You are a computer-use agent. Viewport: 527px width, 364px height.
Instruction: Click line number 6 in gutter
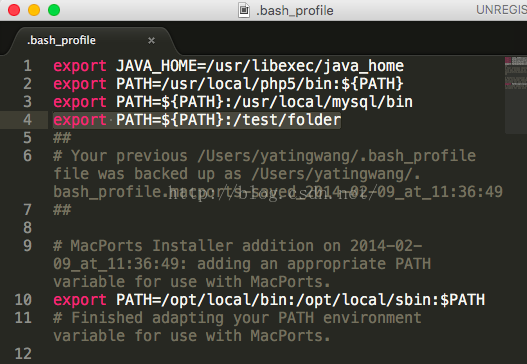28,156
